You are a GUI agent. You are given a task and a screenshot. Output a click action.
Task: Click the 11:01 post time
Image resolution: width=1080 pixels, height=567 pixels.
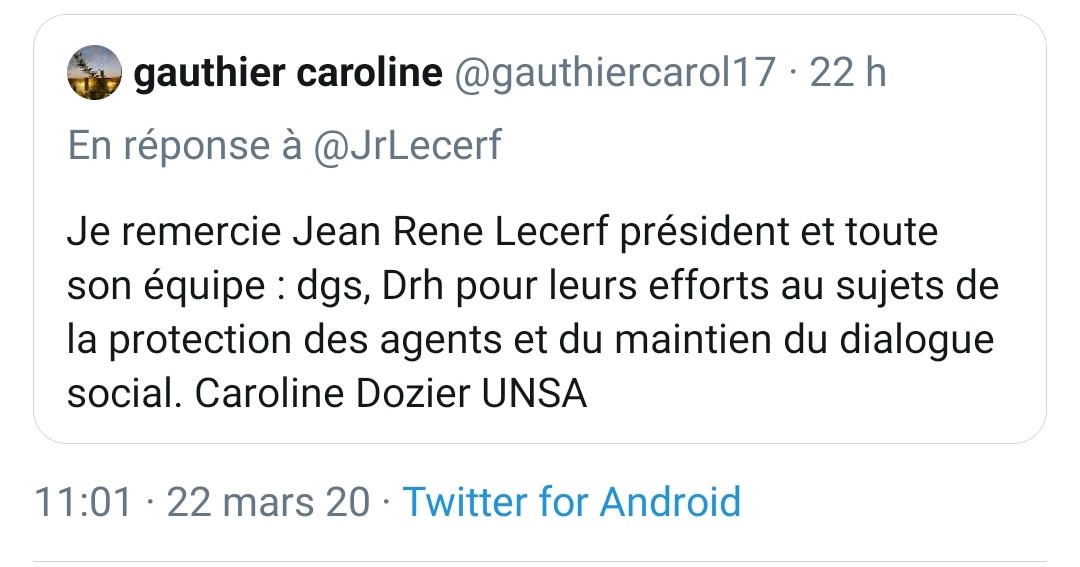pos(83,502)
